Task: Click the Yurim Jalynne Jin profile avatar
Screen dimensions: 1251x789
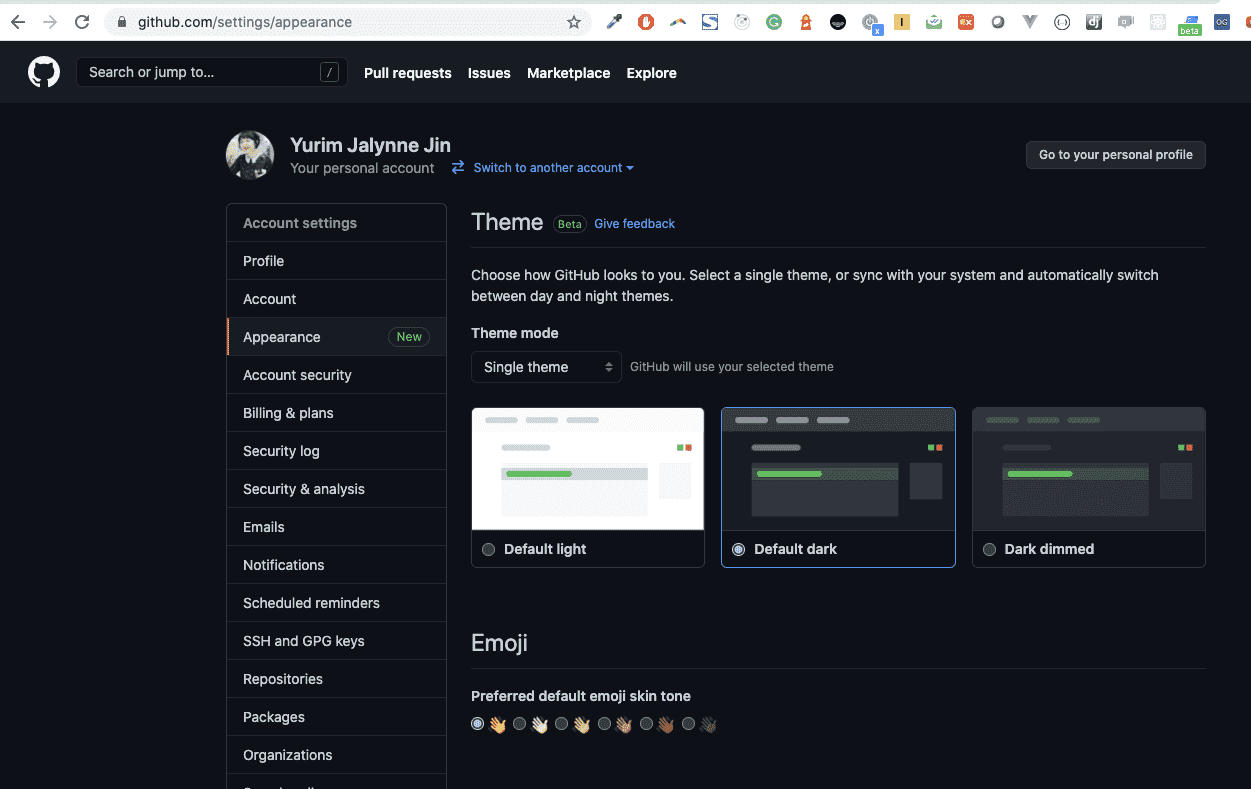Action: point(250,155)
